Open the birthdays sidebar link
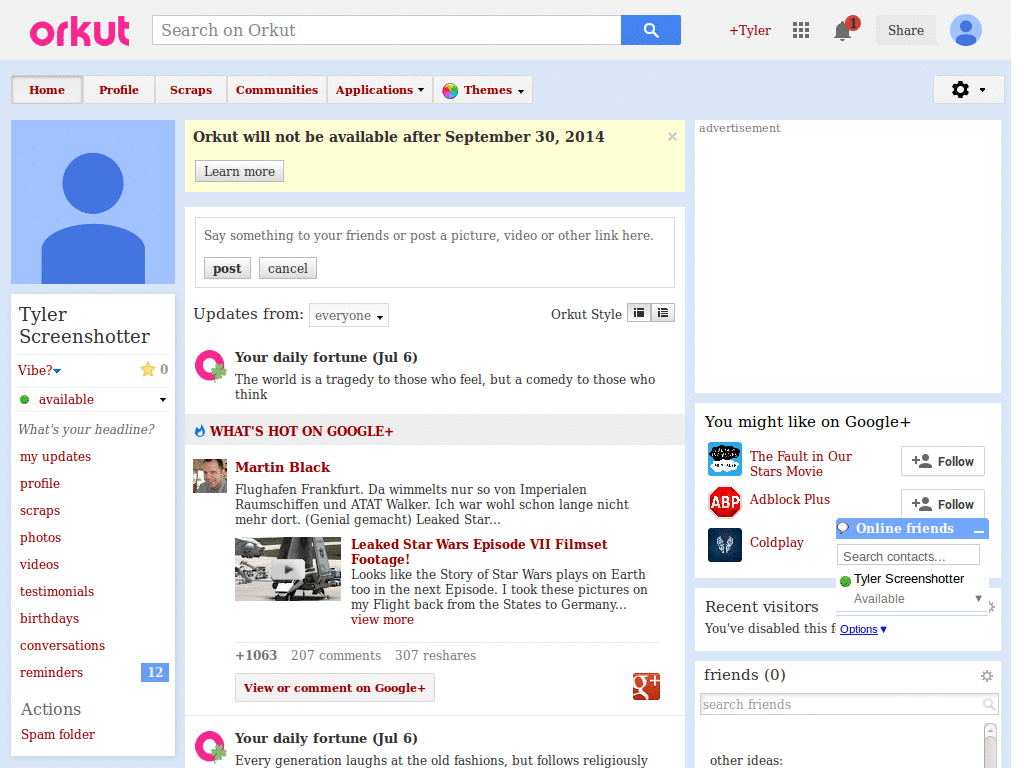Image resolution: width=1024 pixels, height=768 pixels. (49, 618)
